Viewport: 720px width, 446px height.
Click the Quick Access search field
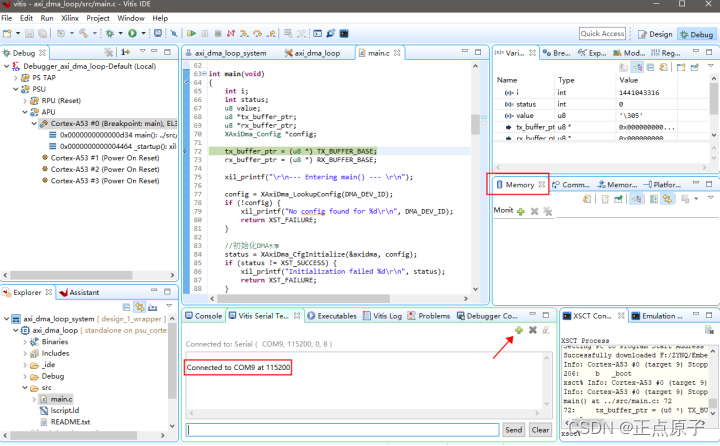click(x=602, y=34)
